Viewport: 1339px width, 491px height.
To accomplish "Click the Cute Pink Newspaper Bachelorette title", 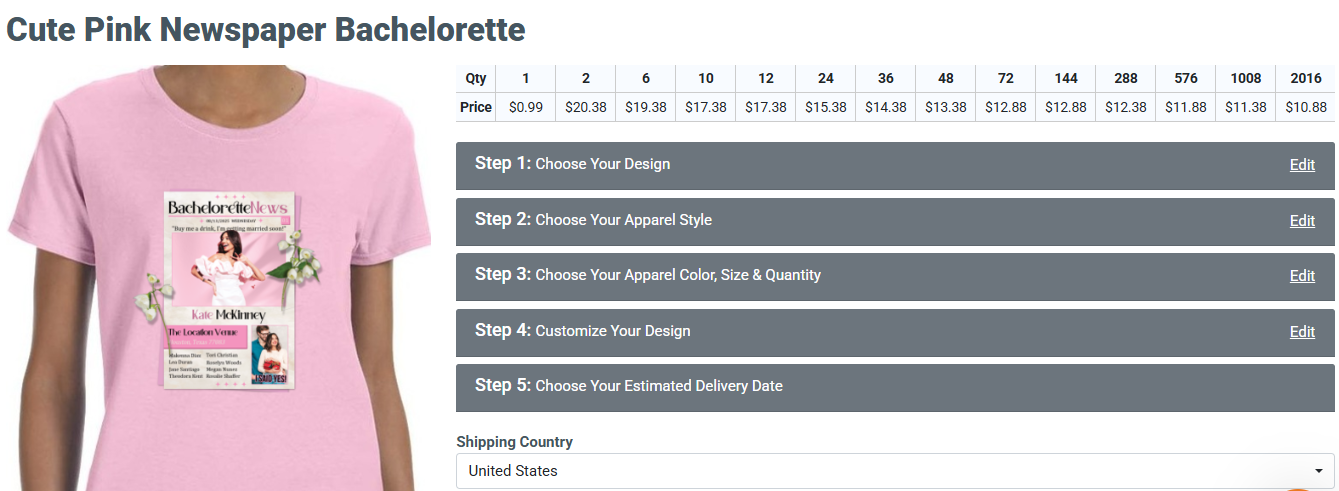I will pos(266,30).
